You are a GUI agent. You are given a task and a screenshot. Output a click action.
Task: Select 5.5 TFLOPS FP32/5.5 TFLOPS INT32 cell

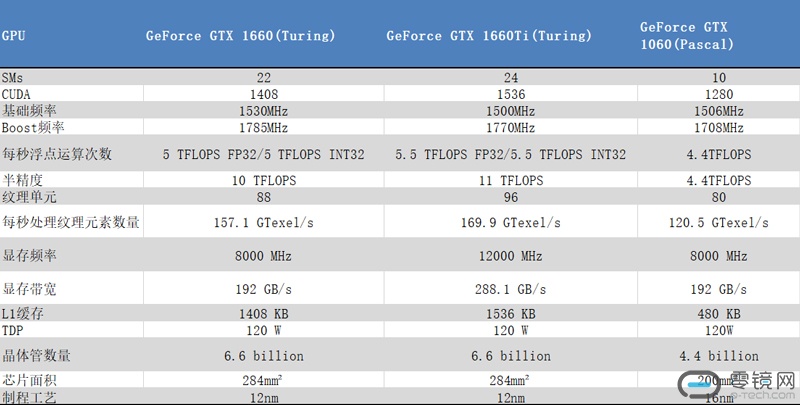point(511,155)
